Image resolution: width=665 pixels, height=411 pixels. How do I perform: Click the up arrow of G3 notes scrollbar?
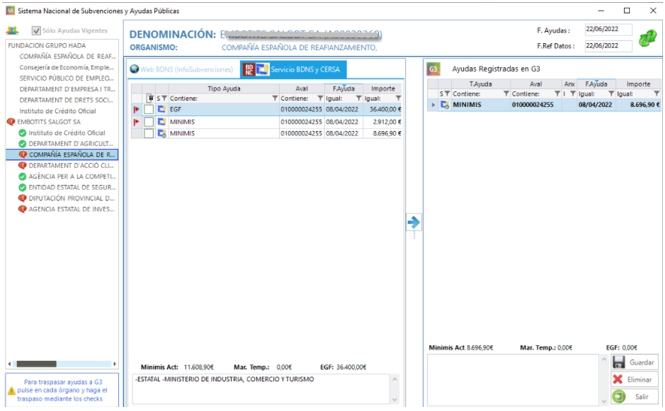pos(604,360)
